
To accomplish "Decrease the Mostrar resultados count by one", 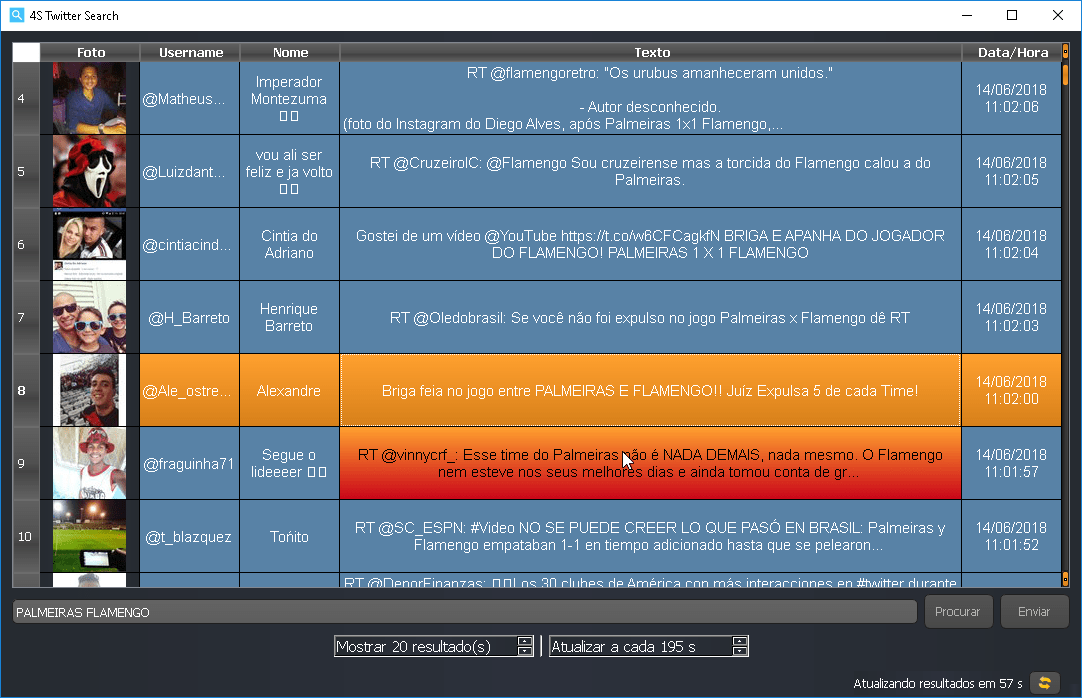I will (x=525, y=651).
